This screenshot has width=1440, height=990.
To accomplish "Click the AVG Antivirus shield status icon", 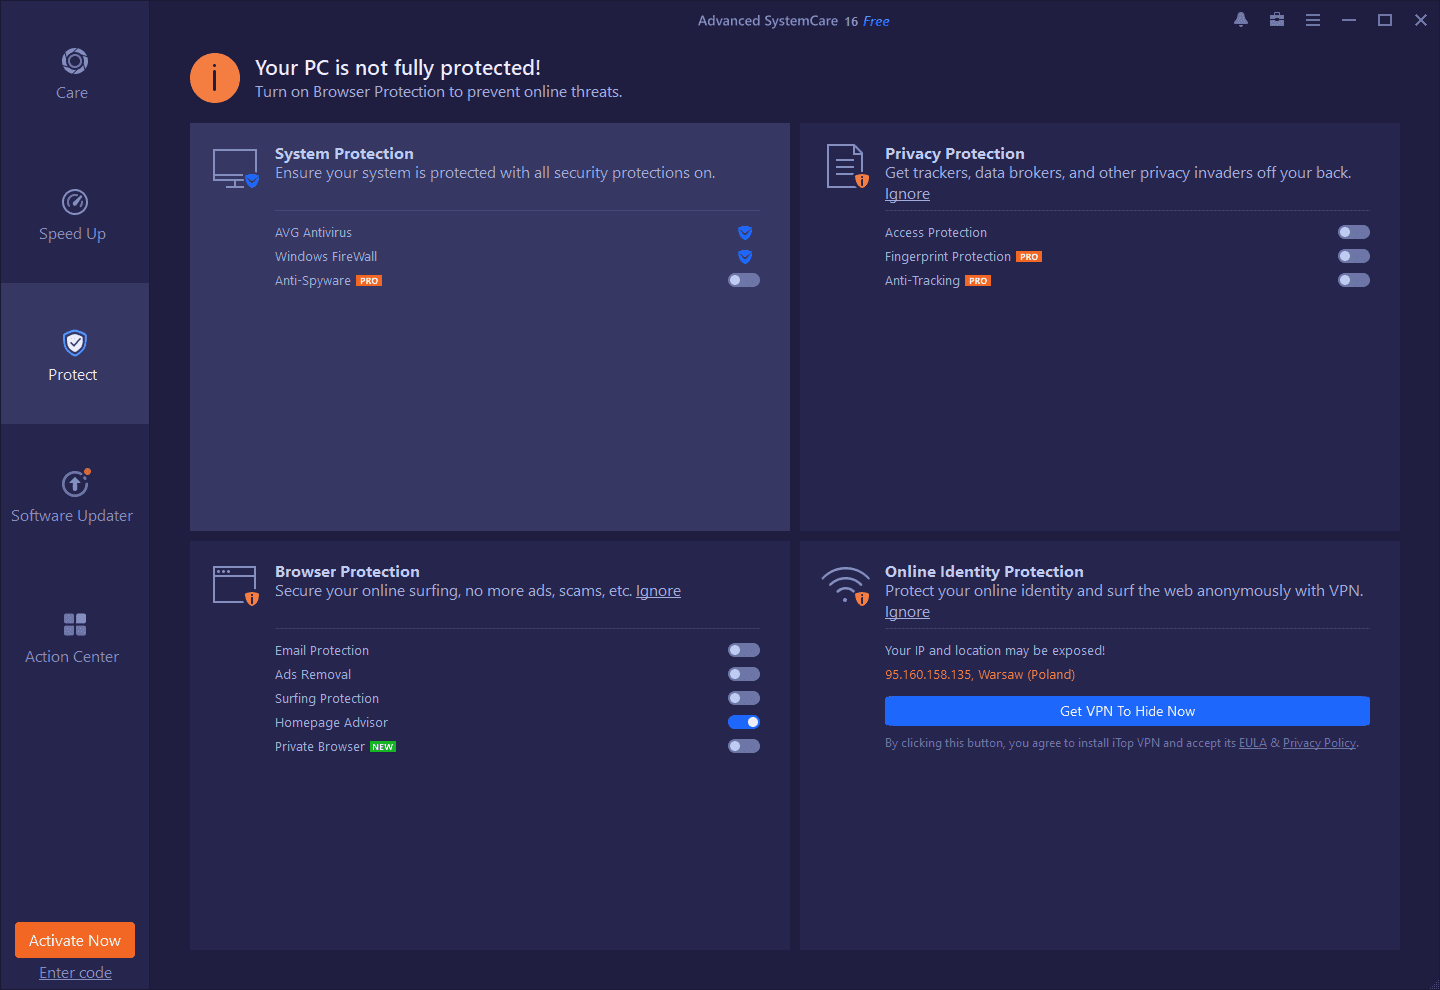I will (x=745, y=233).
